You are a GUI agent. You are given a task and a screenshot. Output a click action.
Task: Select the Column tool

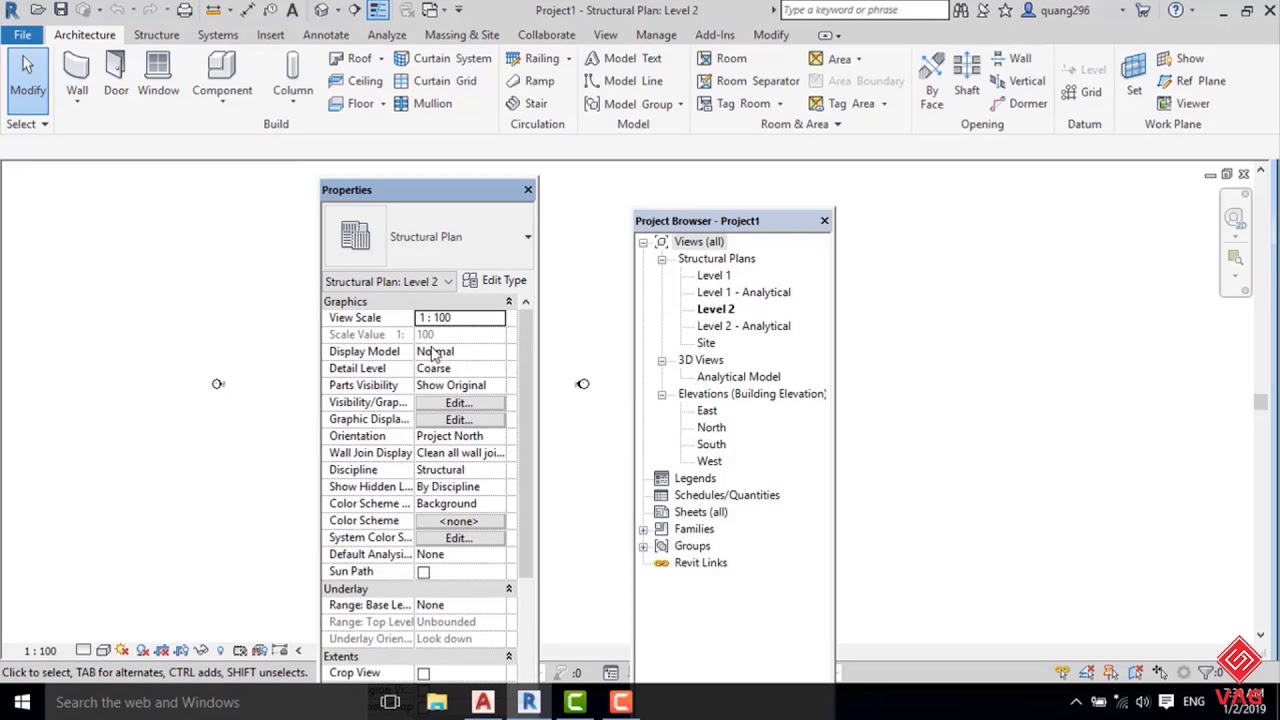(x=293, y=76)
